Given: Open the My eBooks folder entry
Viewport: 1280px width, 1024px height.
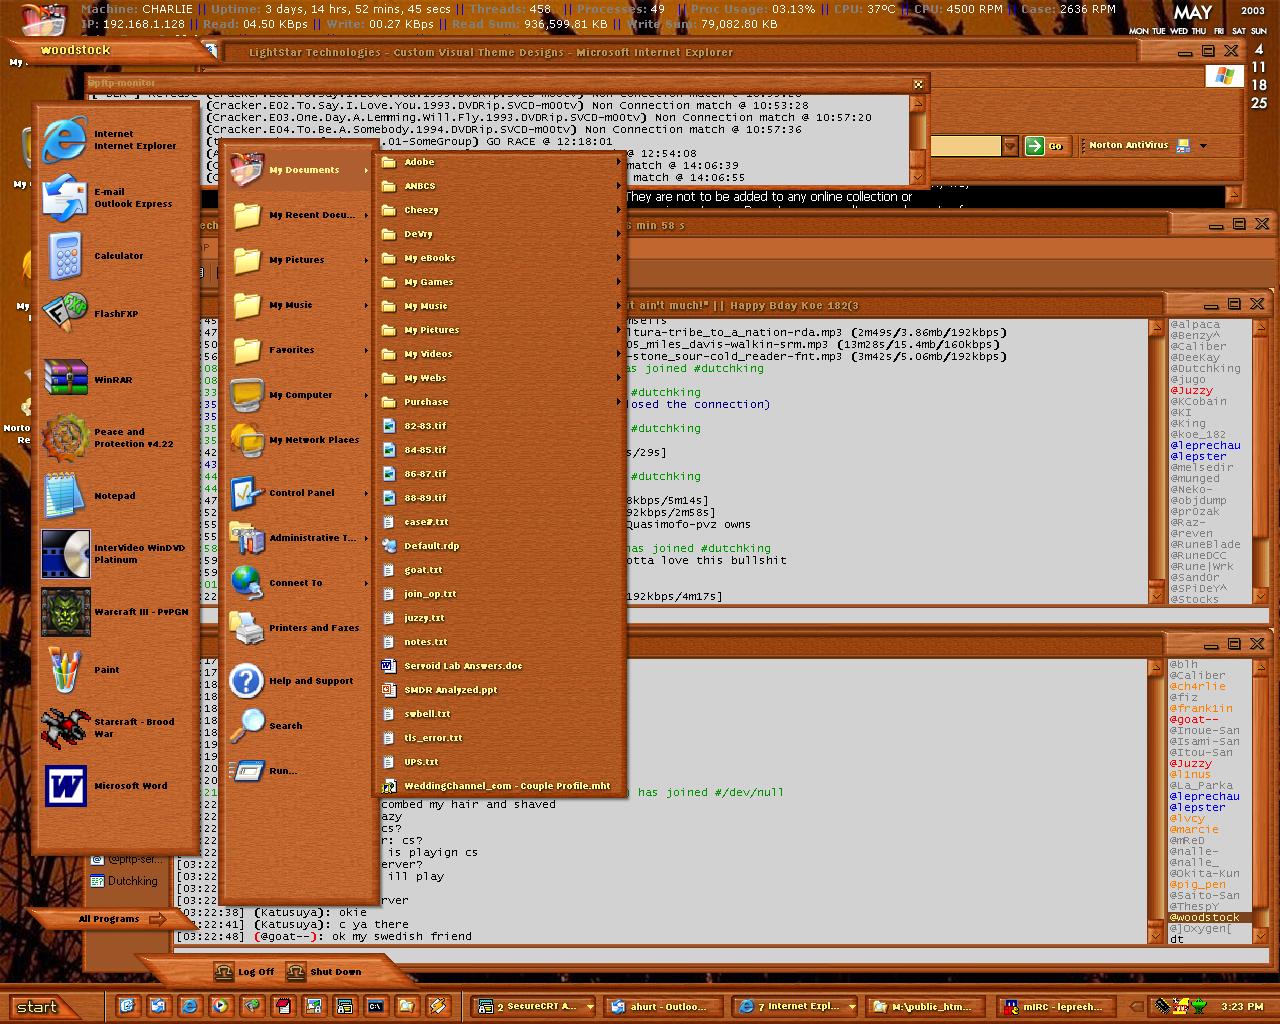Looking at the screenshot, I should tap(500, 258).
